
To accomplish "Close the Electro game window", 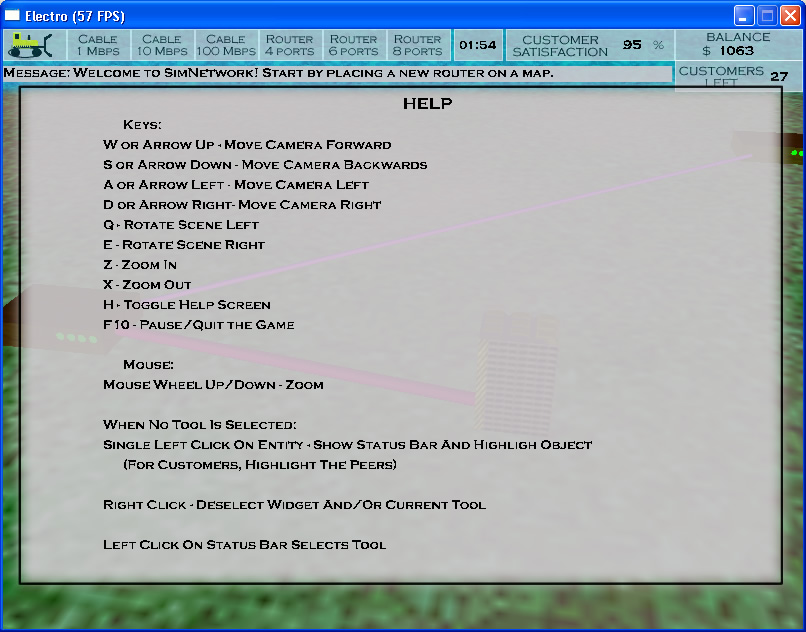I will click(x=789, y=16).
